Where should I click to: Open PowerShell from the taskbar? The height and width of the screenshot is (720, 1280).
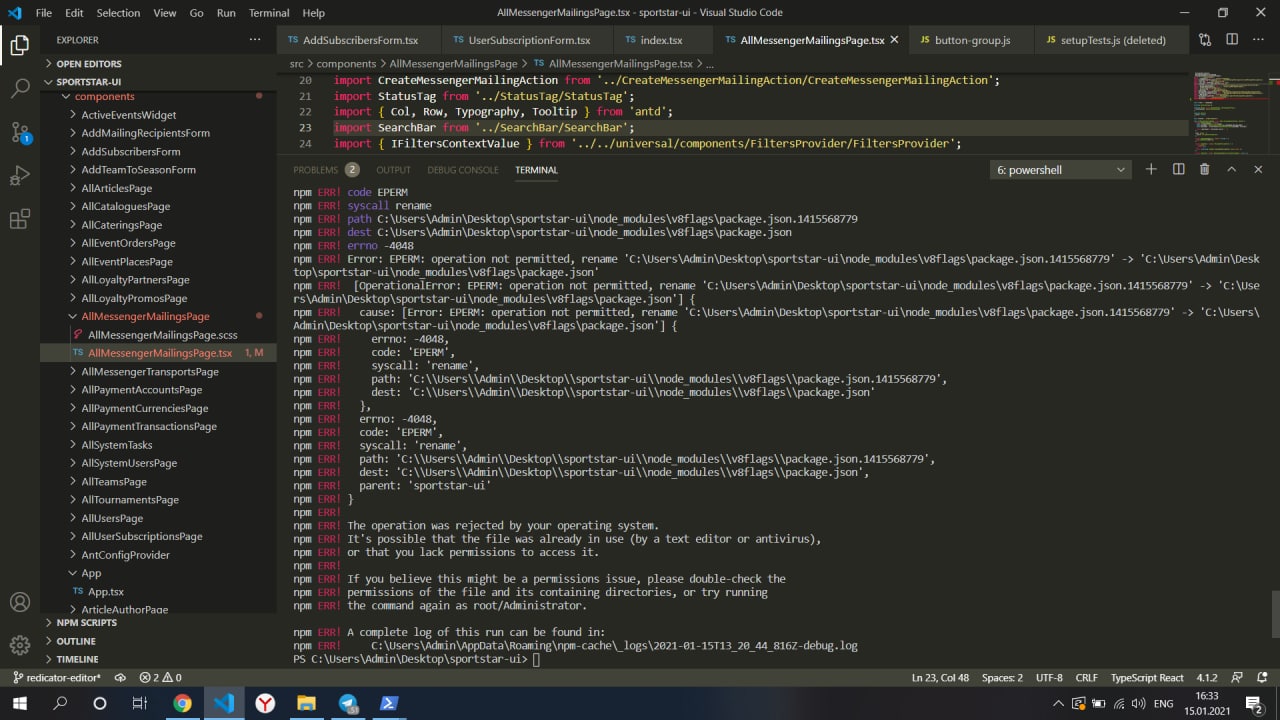[x=389, y=703]
